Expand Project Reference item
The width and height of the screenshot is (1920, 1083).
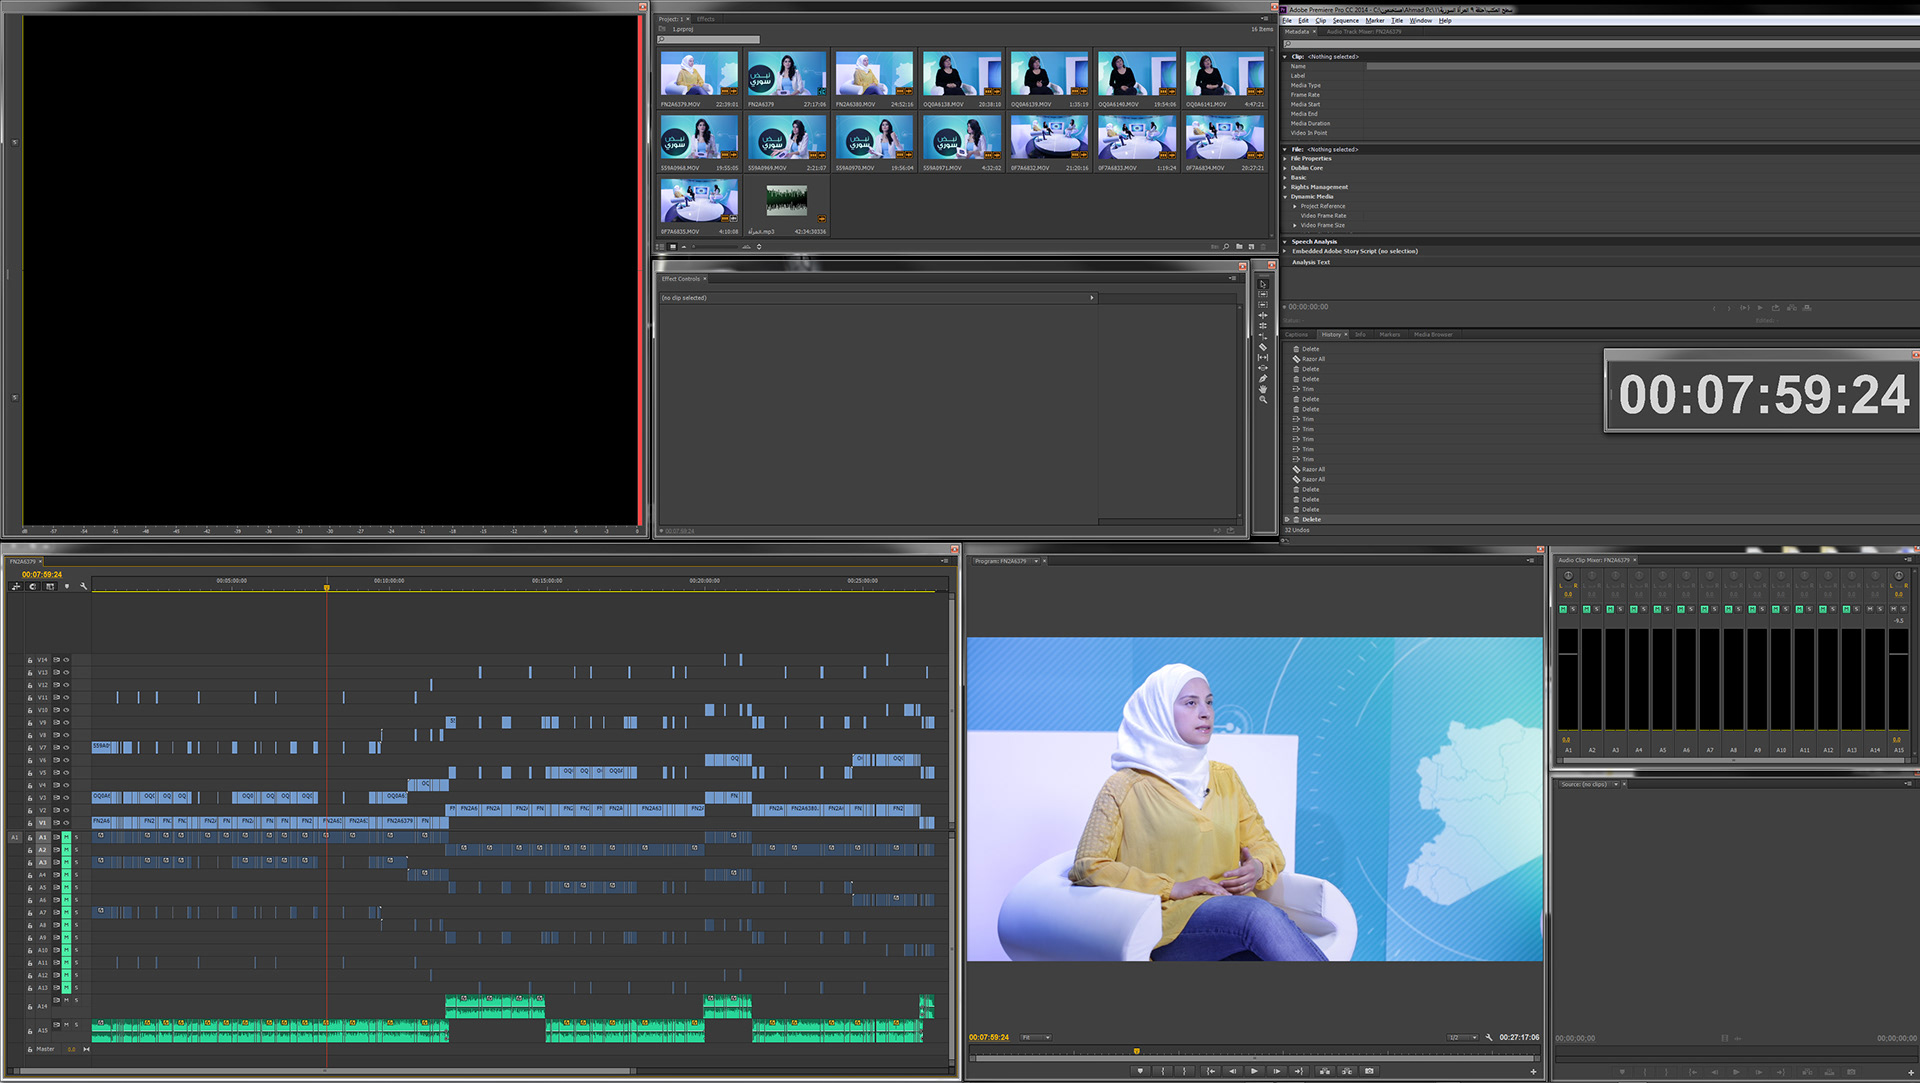coord(1295,206)
